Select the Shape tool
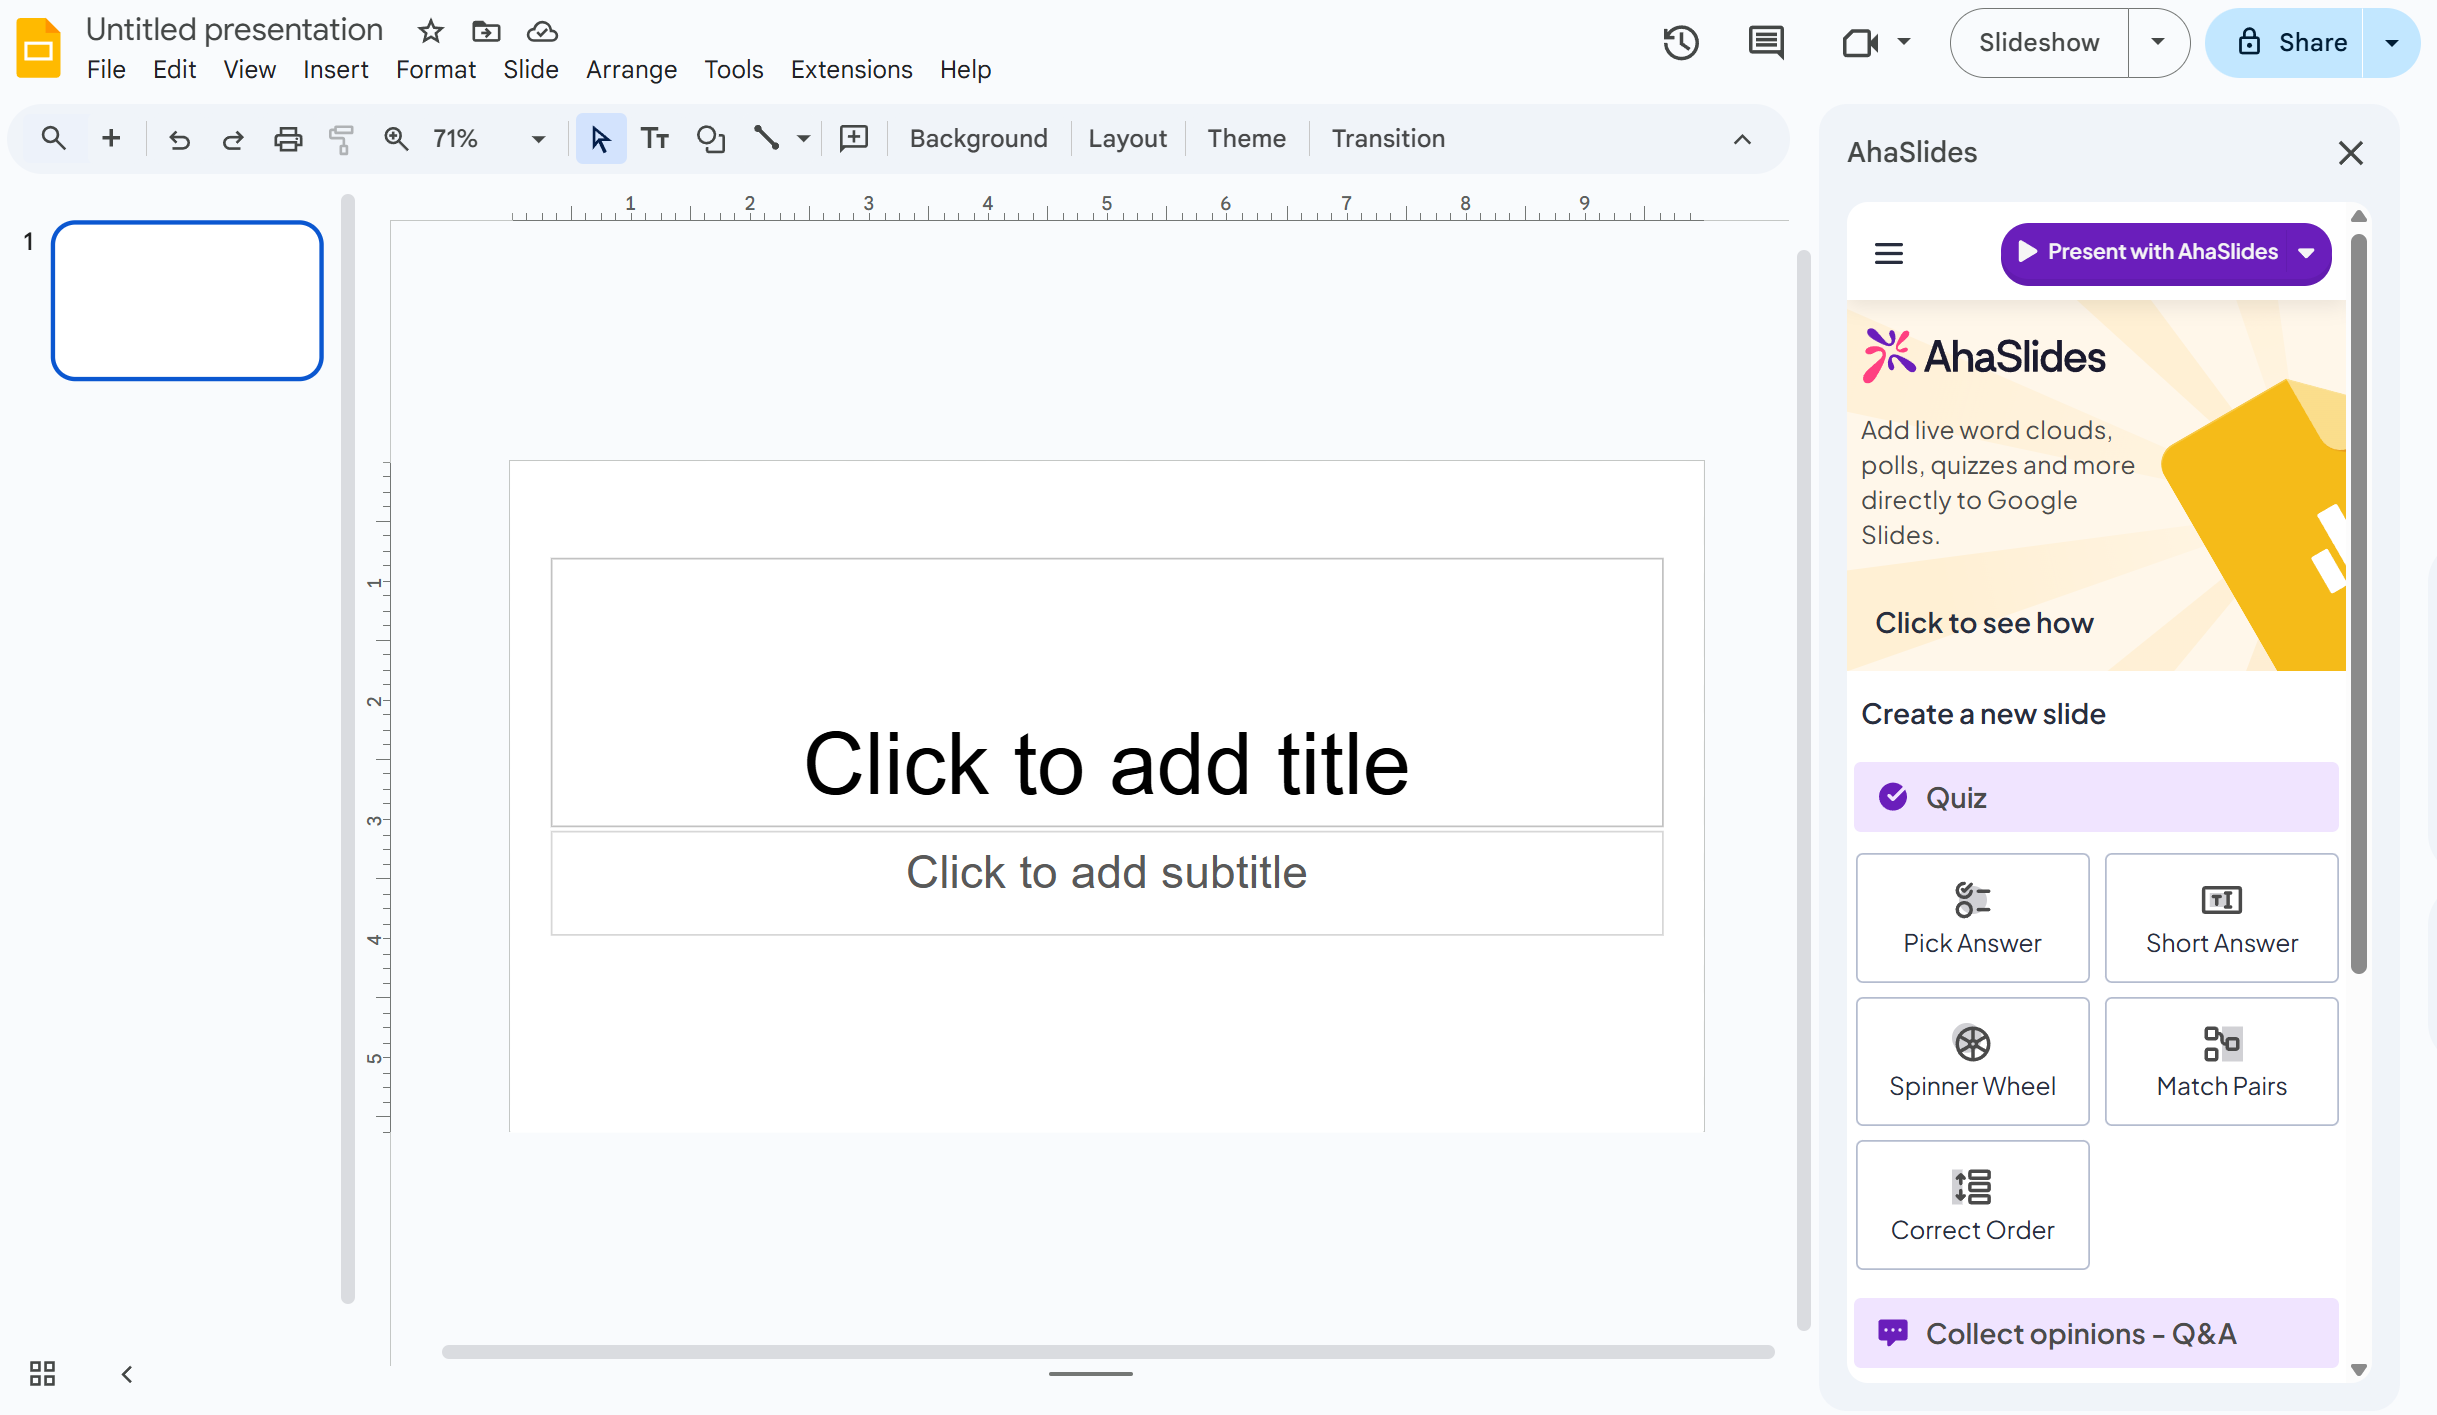 [x=711, y=139]
